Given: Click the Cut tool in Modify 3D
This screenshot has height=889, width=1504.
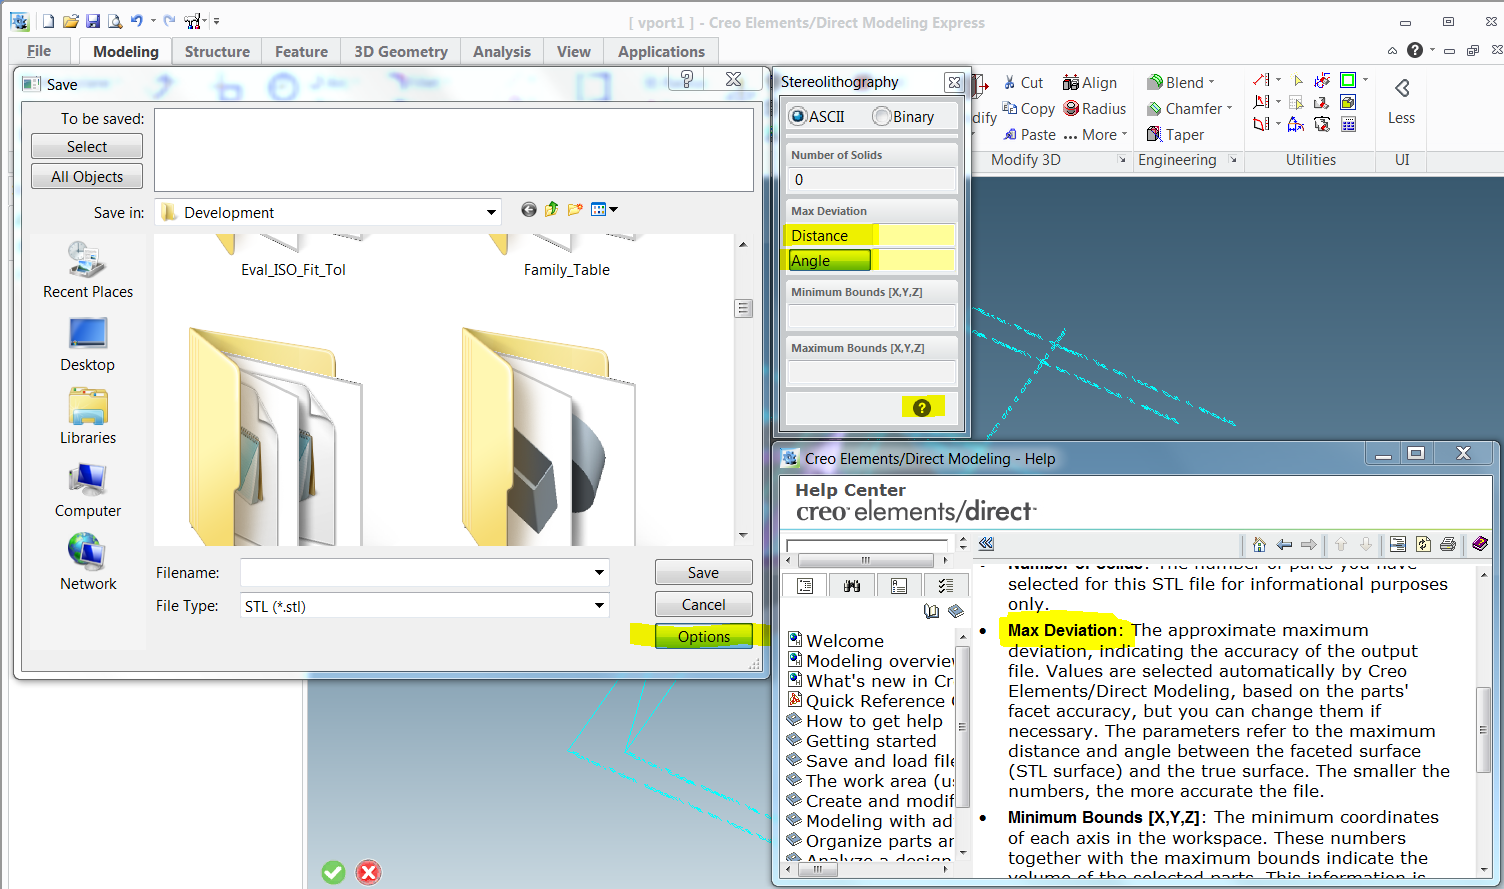Looking at the screenshot, I should [1023, 83].
